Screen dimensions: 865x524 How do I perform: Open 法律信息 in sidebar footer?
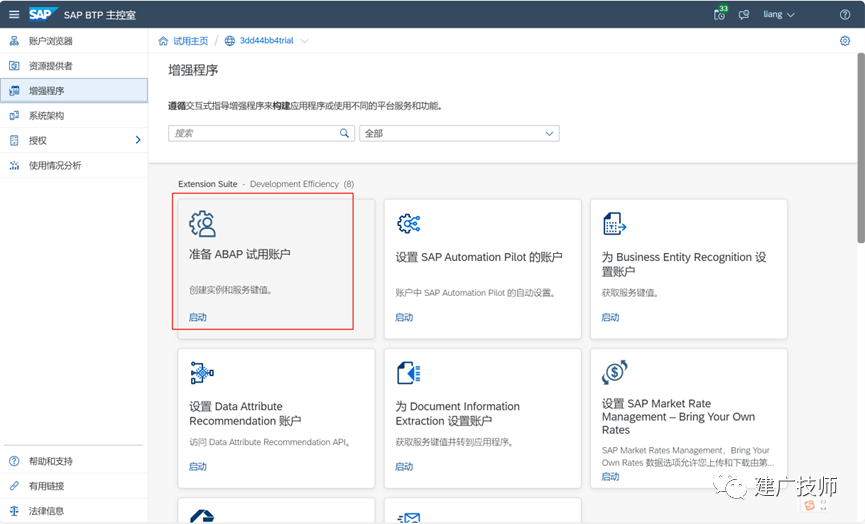(x=74, y=511)
